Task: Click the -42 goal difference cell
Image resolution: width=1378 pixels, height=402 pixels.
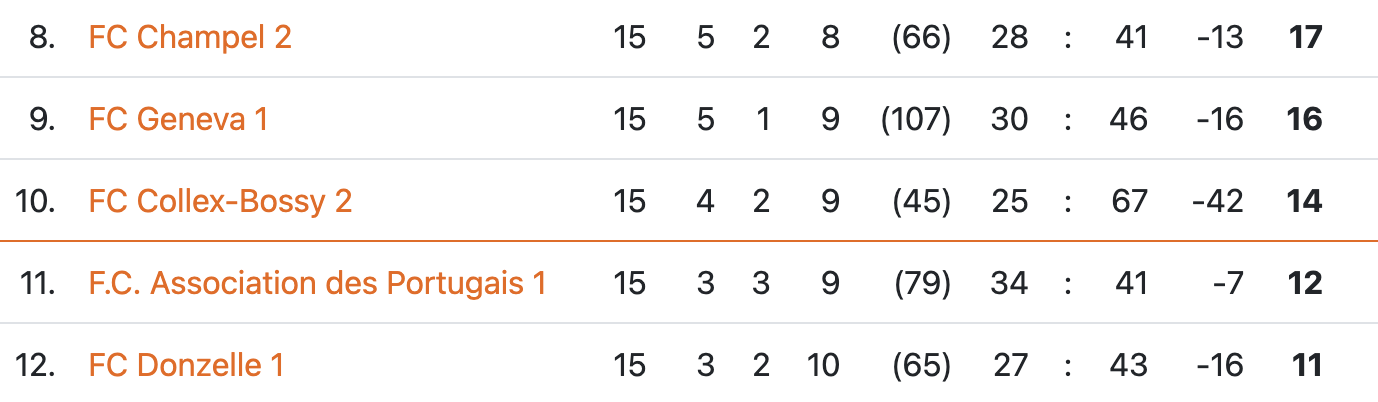Action: [x=1217, y=202]
